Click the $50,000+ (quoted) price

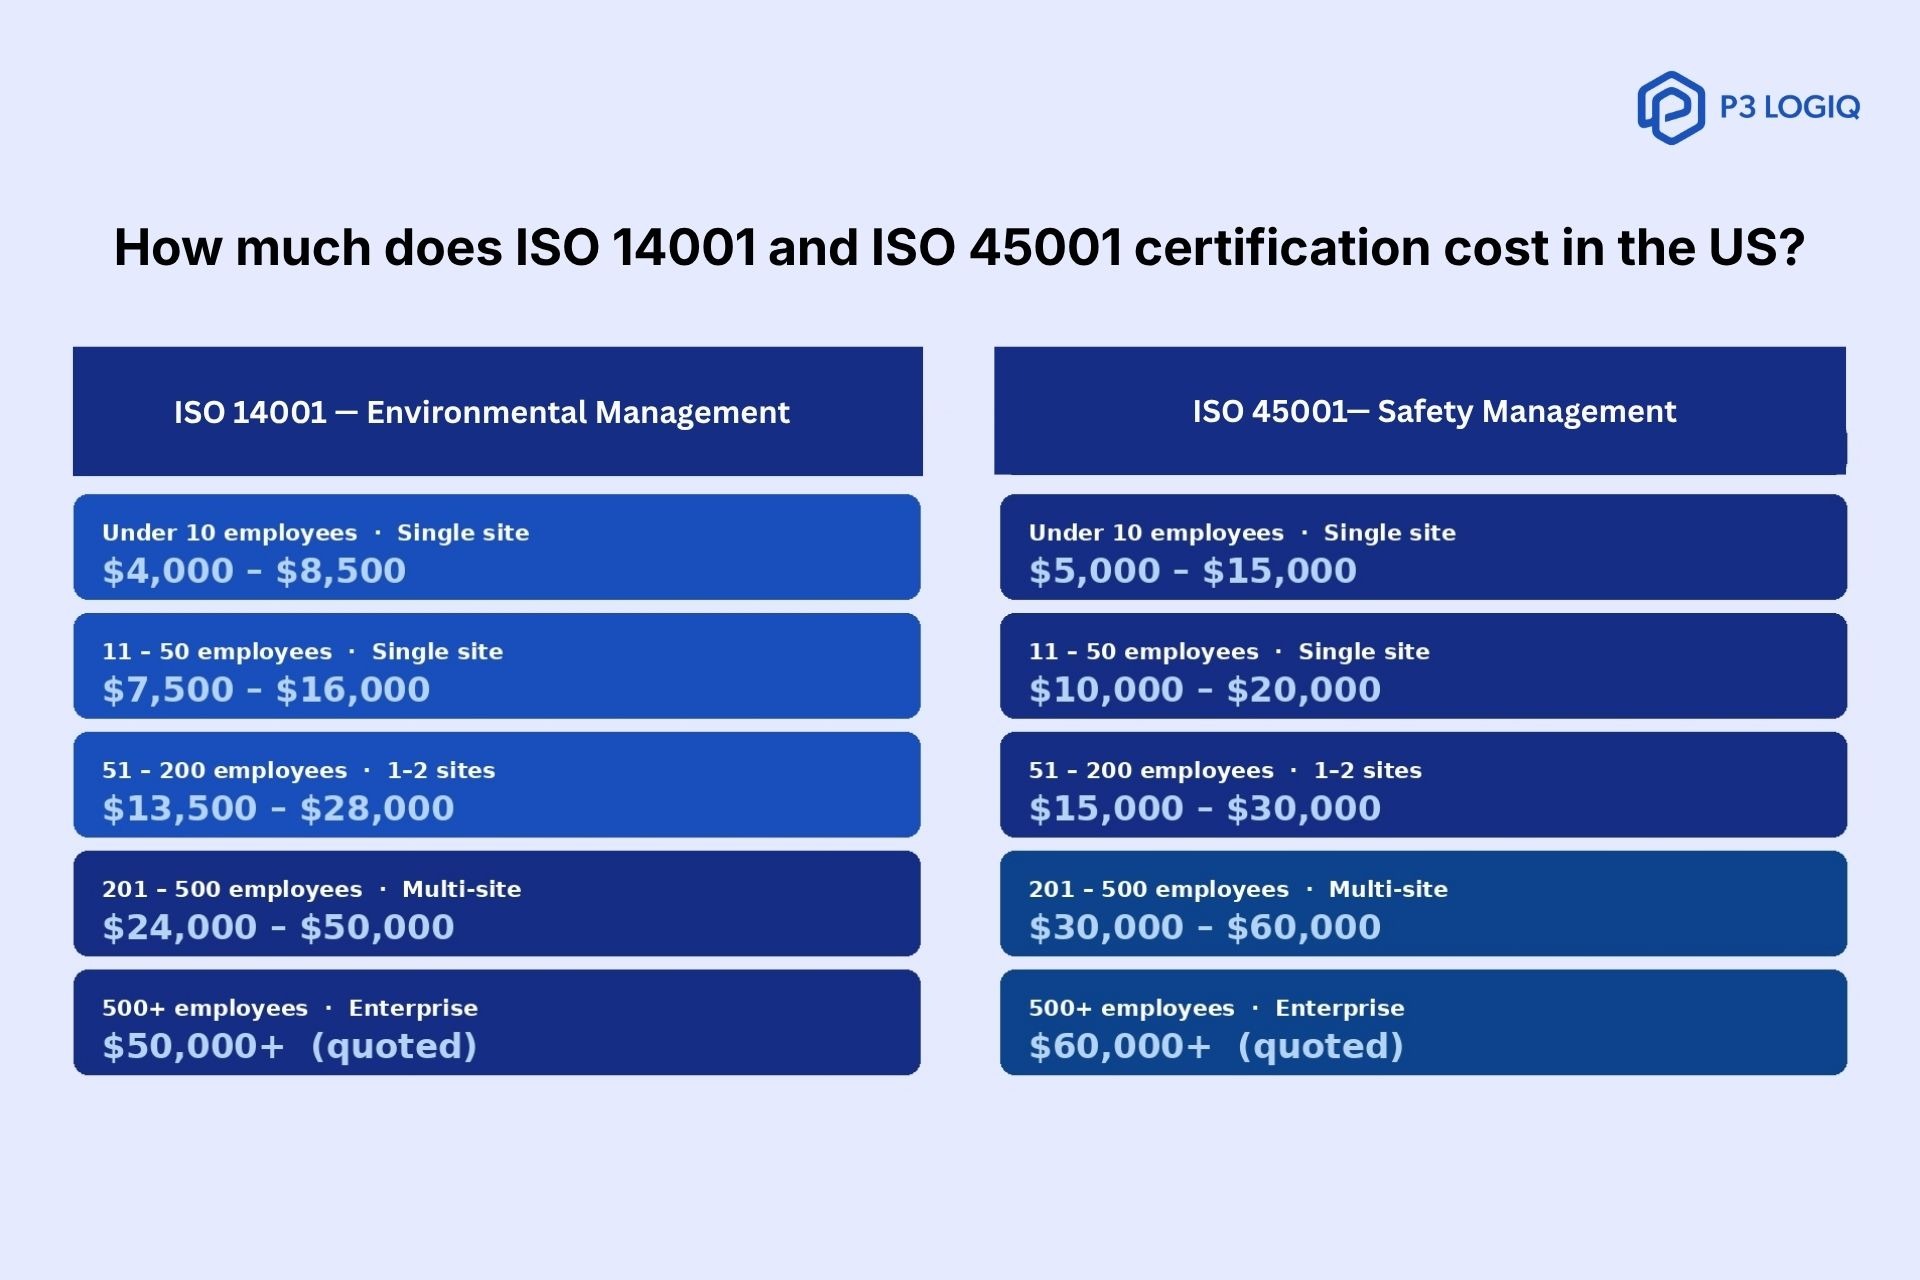coord(290,1047)
